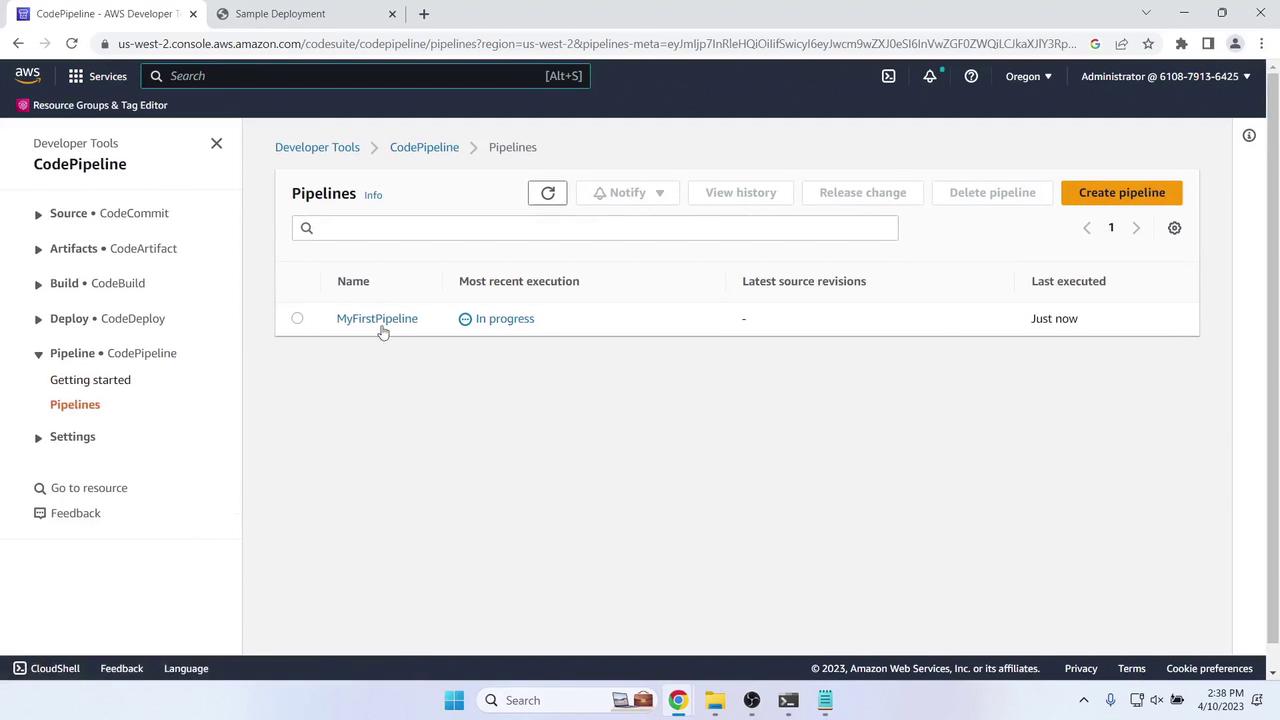This screenshot has height=720, width=1280.
Task: Open the Terms footer link
Action: pyautogui.click(x=1132, y=668)
